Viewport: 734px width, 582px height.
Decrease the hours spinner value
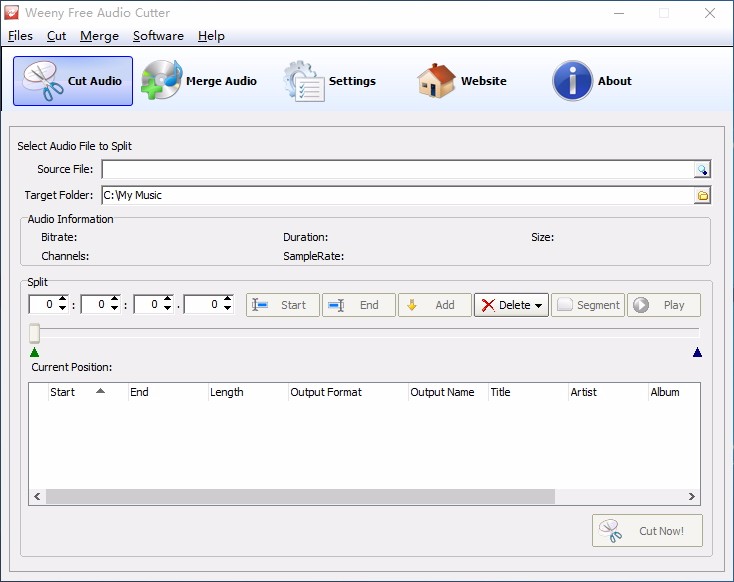coord(62,309)
